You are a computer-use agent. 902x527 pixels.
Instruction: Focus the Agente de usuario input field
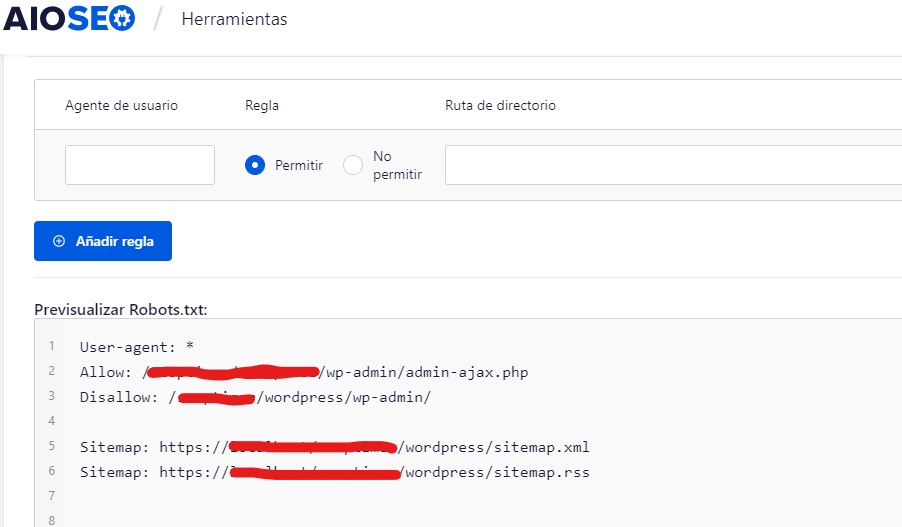tap(140, 165)
